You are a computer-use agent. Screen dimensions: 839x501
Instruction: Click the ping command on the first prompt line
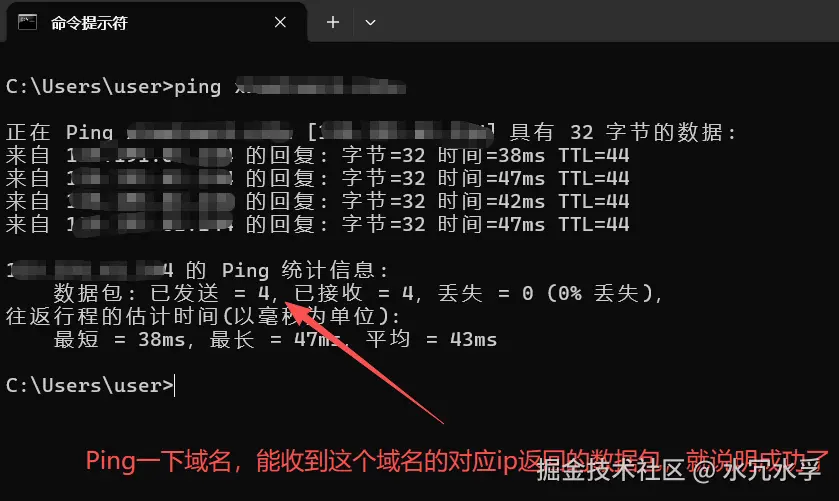(197, 87)
